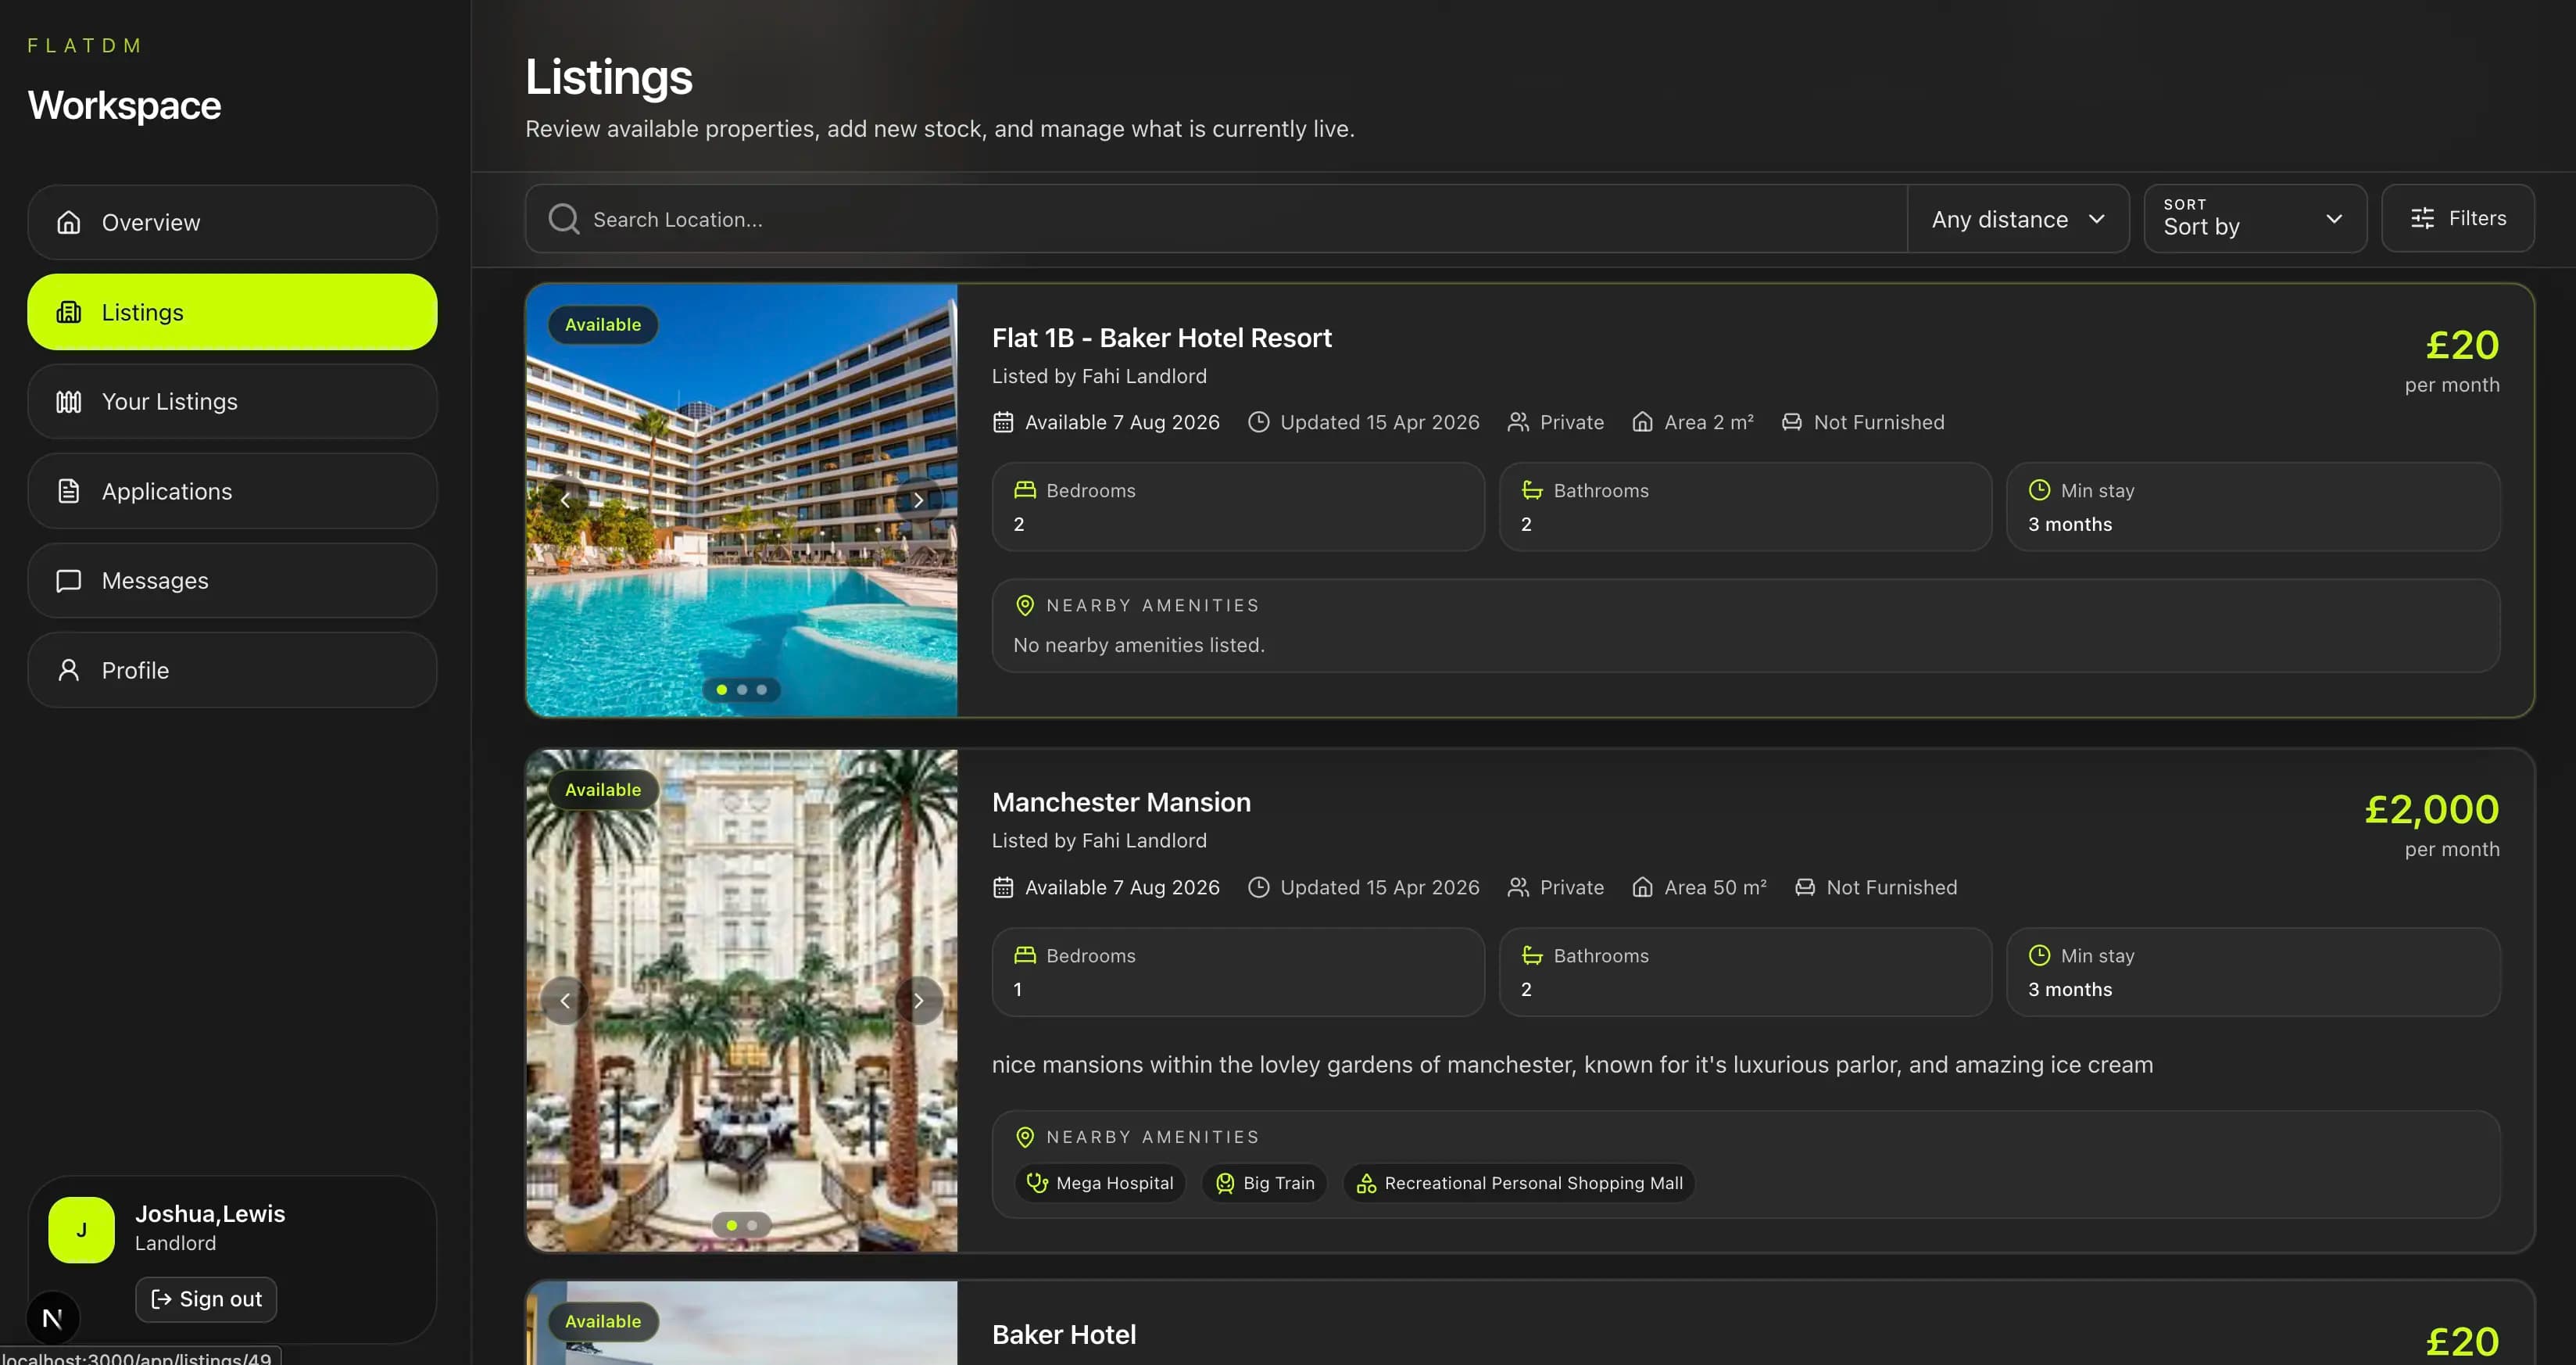Click Joshua,Lewis user name

[x=210, y=1213]
